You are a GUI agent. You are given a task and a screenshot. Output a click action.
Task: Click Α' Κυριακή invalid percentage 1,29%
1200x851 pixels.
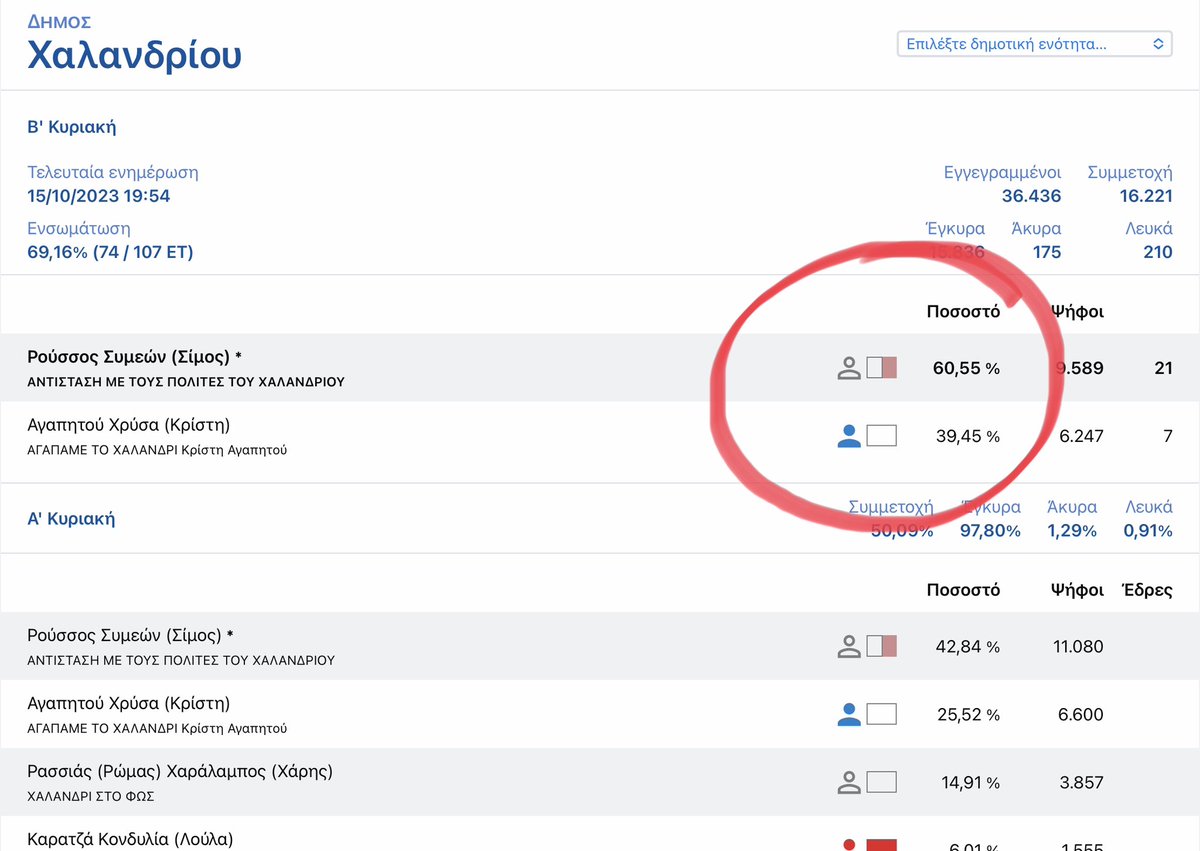tap(1072, 531)
